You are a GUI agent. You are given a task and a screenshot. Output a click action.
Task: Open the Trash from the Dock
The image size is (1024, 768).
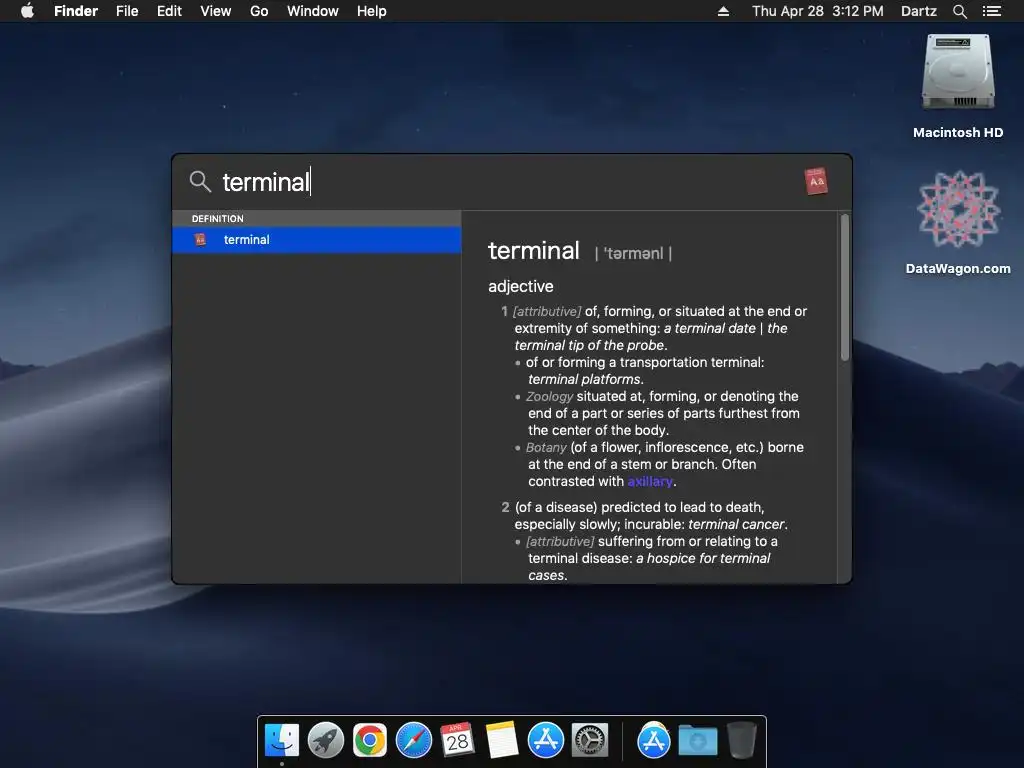(742, 741)
